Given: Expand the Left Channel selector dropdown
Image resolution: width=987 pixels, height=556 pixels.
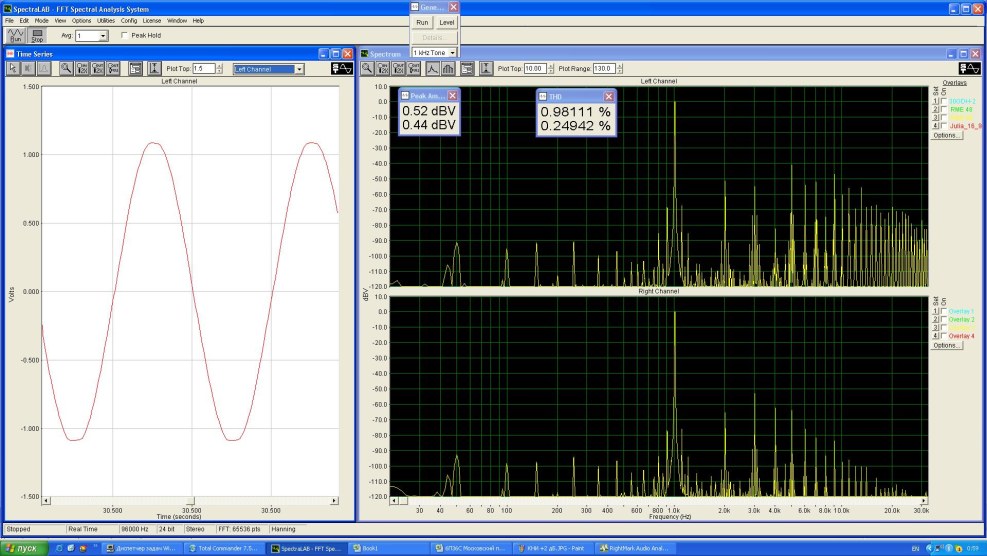Looking at the screenshot, I should pos(299,69).
